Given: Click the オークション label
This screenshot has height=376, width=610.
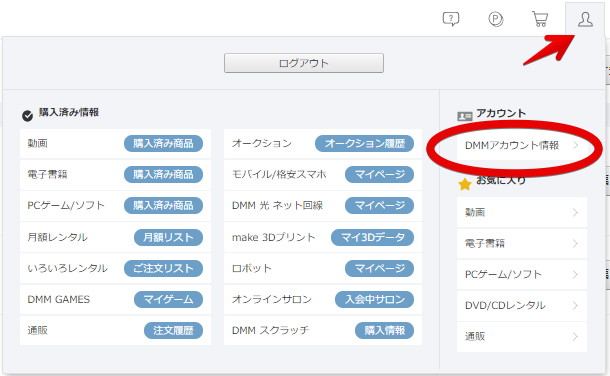Looking at the screenshot, I should 261,143.
